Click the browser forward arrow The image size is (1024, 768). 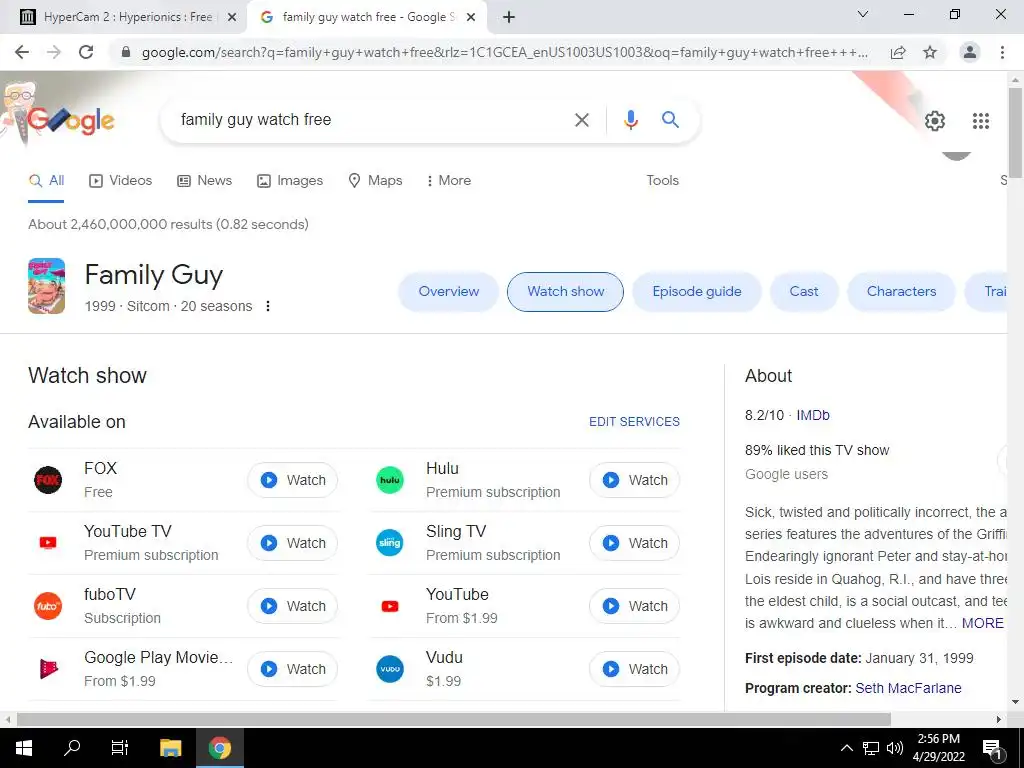[x=54, y=52]
